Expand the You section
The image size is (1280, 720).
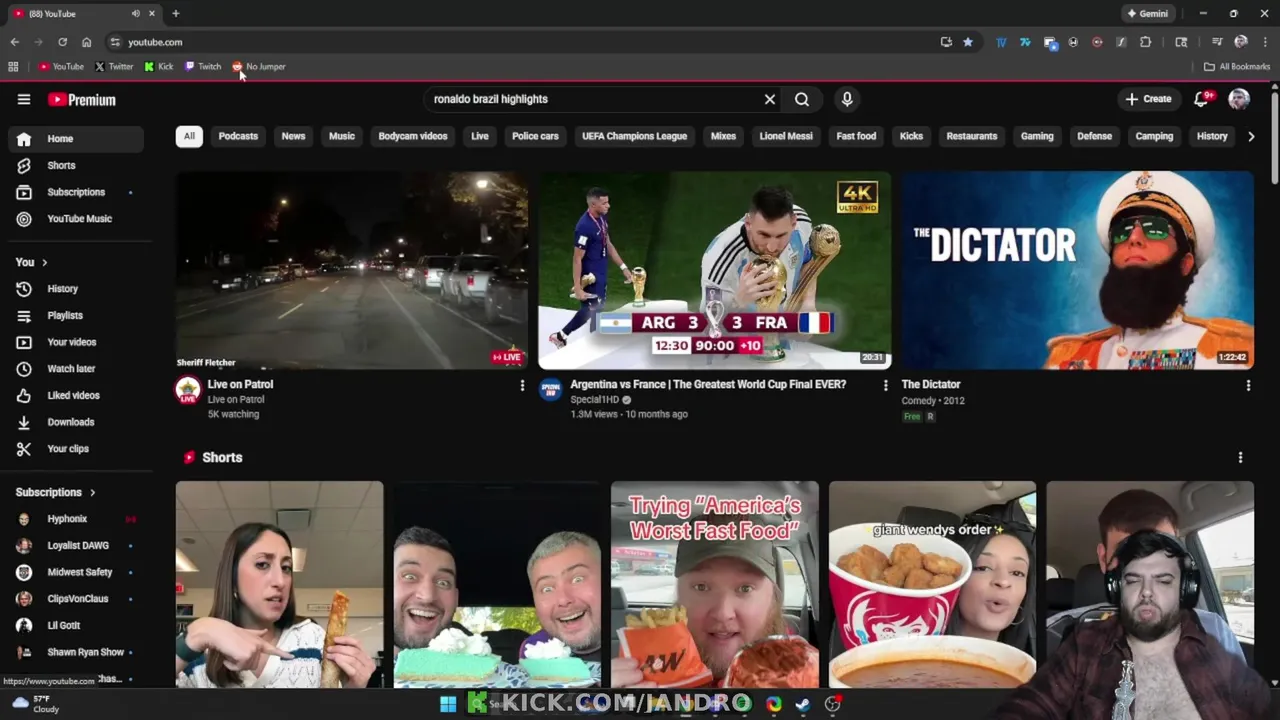(x=32, y=262)
